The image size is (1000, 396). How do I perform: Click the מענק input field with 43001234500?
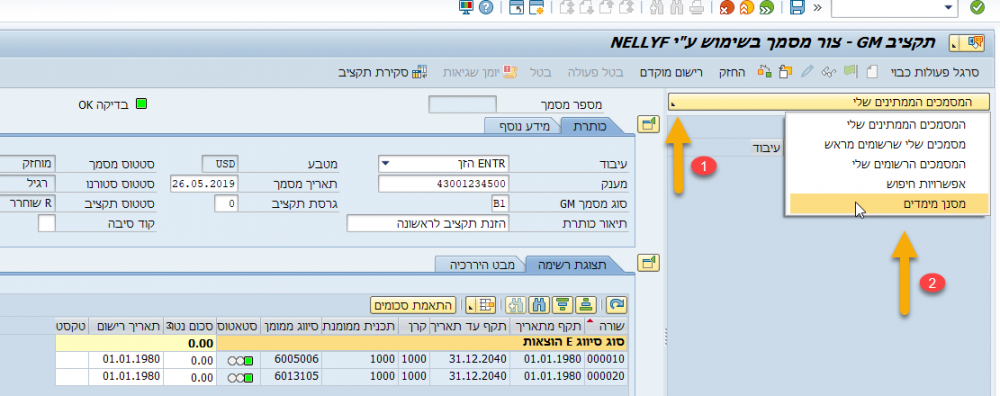[x=445, y=184]
